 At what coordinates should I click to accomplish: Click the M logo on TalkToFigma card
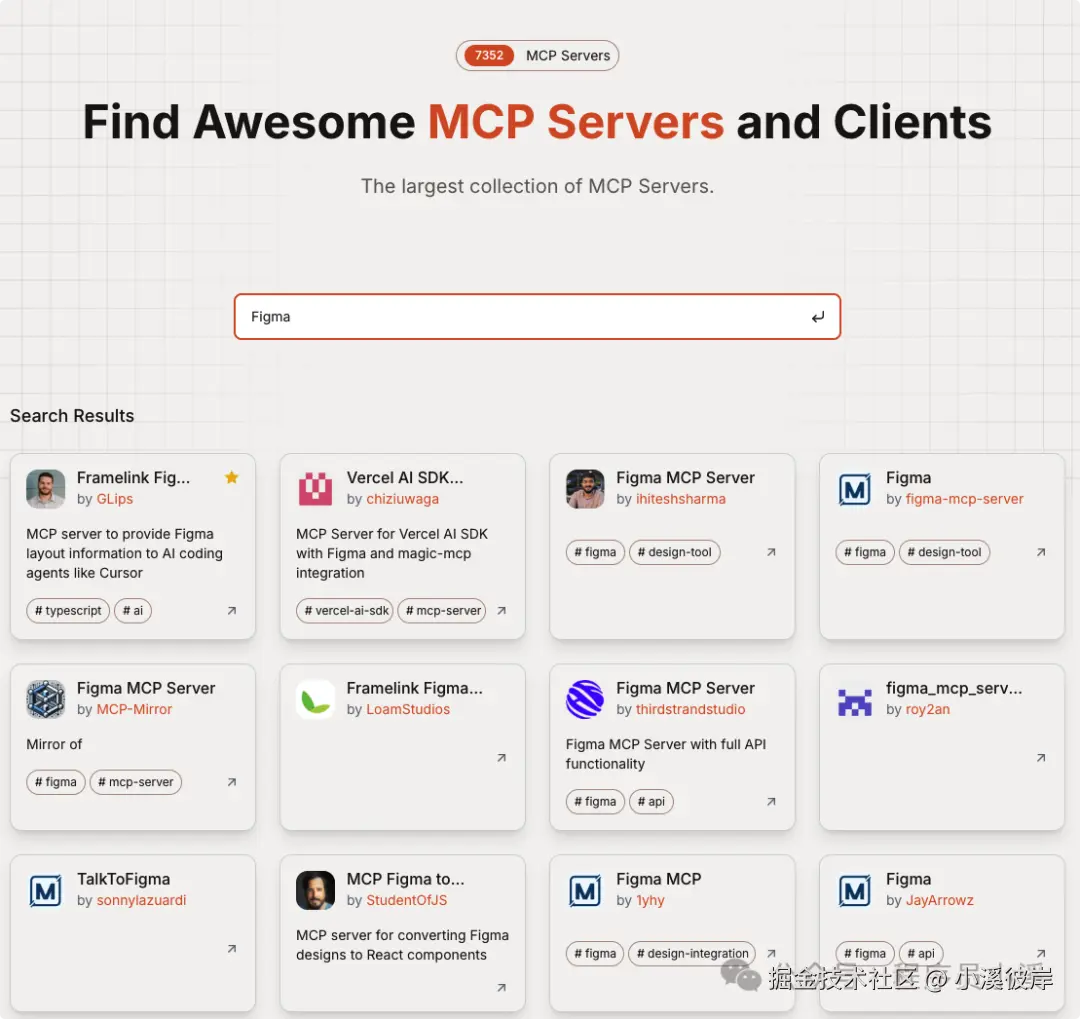coord(45,891)
